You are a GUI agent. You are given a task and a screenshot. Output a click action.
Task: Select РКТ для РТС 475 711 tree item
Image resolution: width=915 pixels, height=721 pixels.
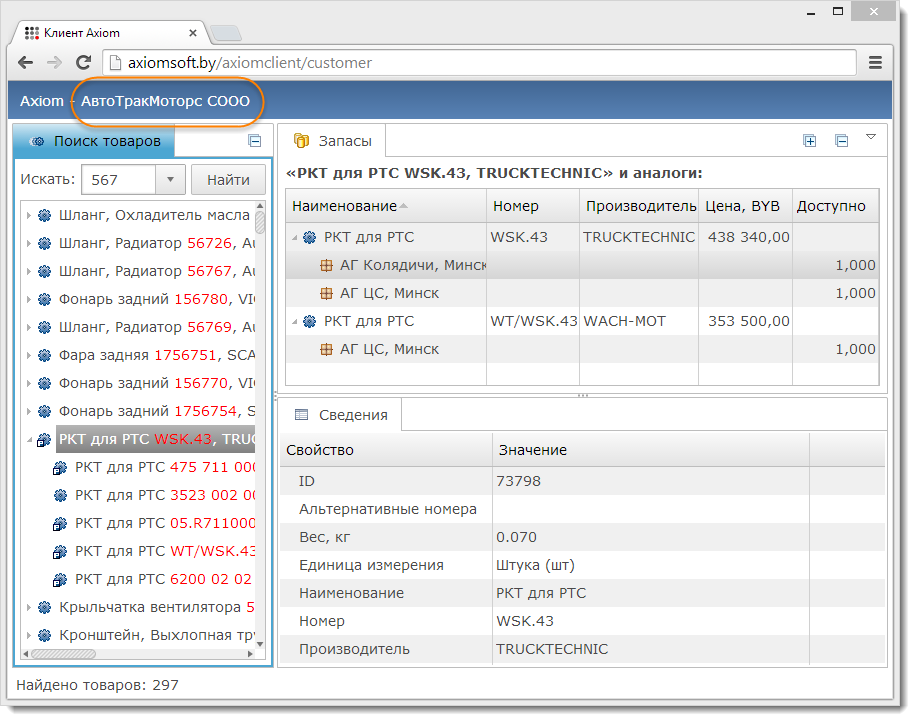tap(166, 467)
